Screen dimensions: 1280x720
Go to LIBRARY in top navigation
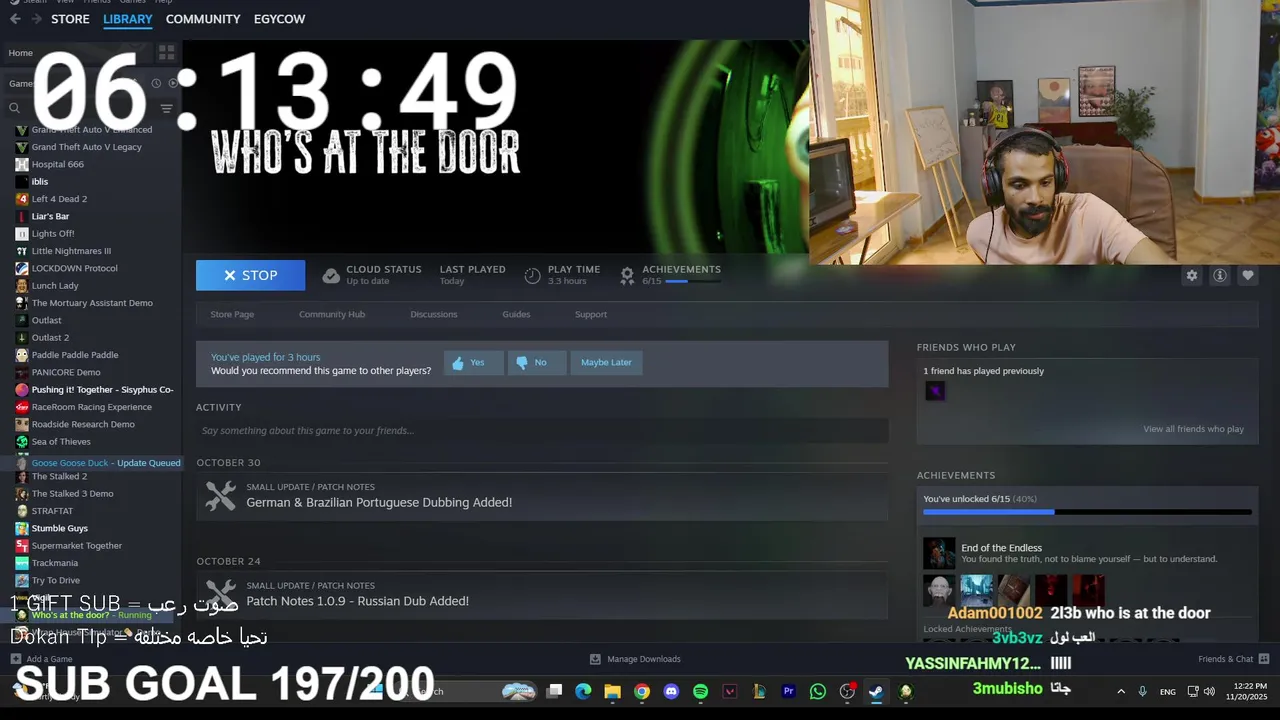tap(128, 19)
